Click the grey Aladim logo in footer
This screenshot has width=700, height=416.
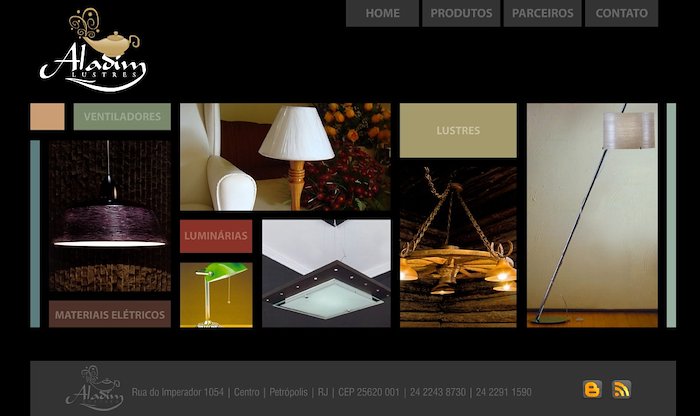click(94, 387)
